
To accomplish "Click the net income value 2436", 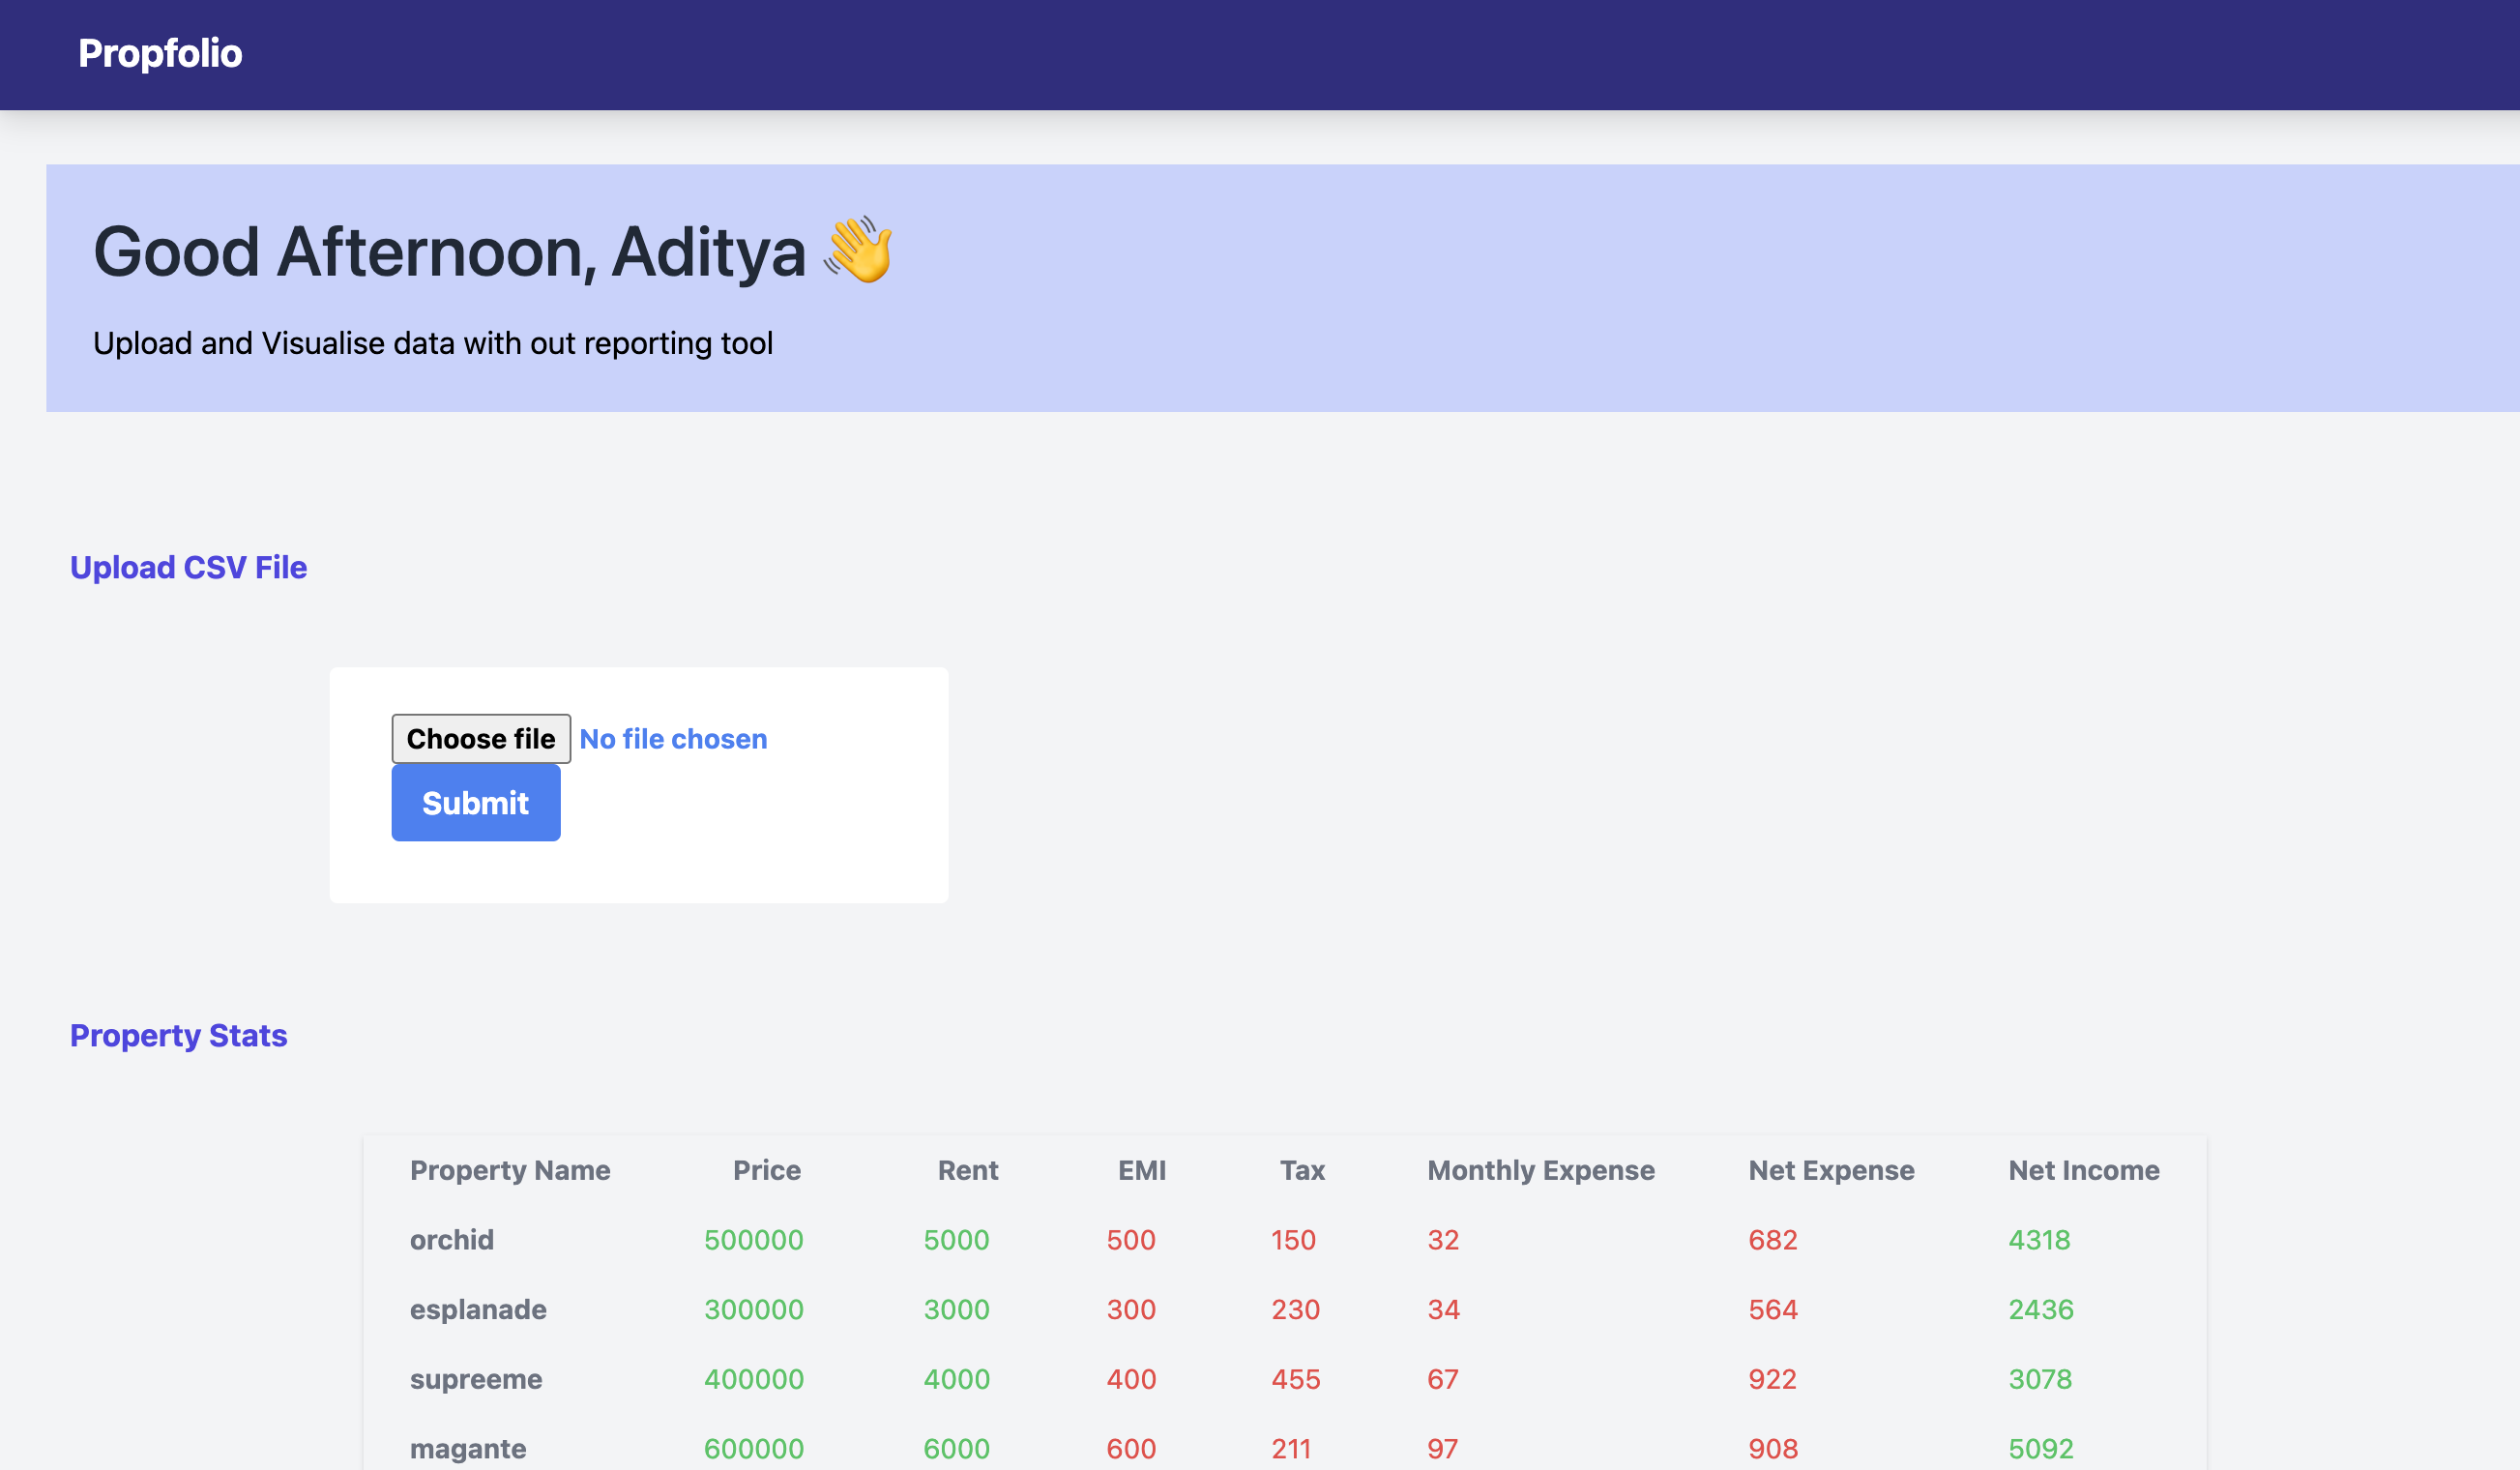I will (2042, 1311).
